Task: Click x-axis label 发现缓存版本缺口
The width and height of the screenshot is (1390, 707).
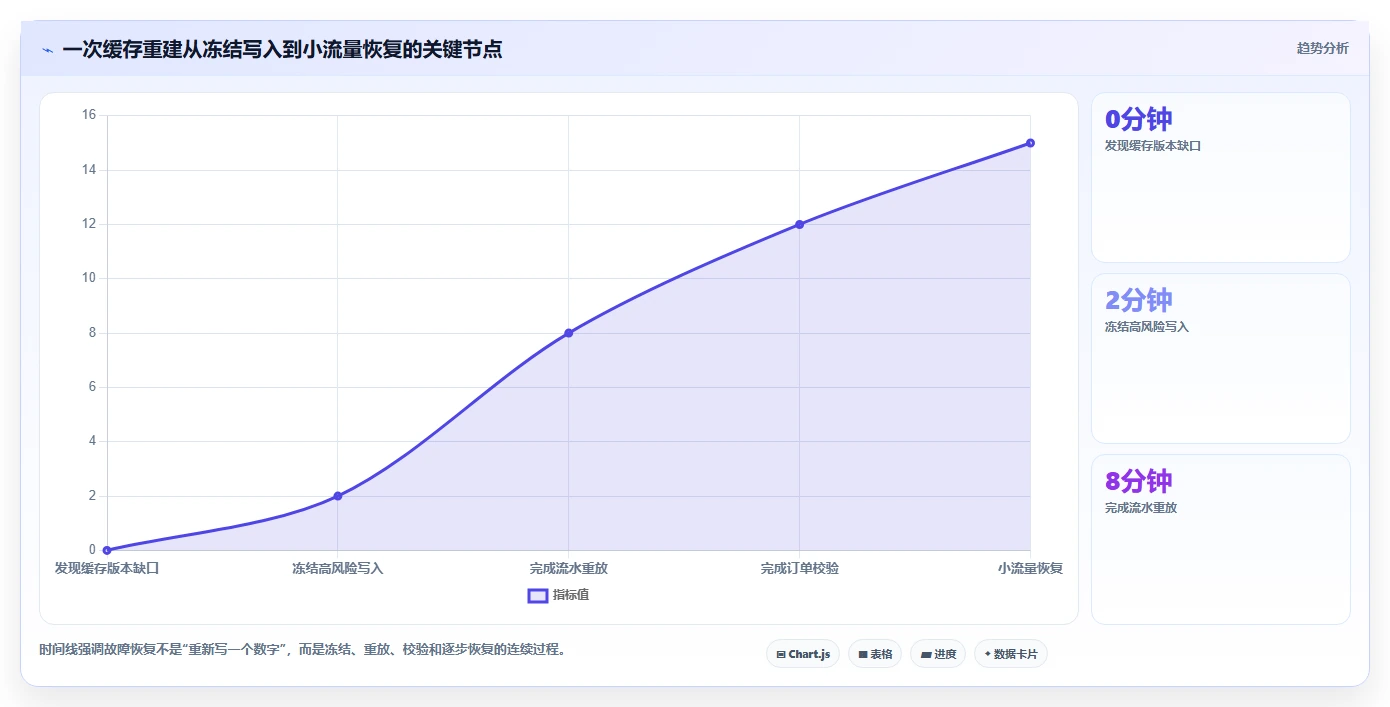Action: coord(107,568)
